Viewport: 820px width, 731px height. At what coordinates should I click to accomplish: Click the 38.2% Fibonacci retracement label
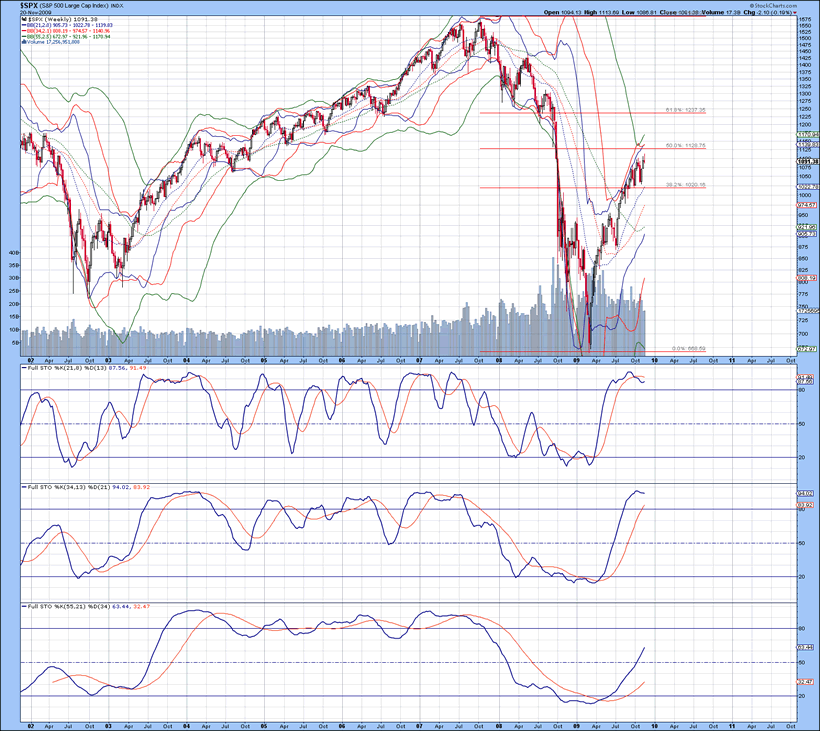(x=686, y=185)
